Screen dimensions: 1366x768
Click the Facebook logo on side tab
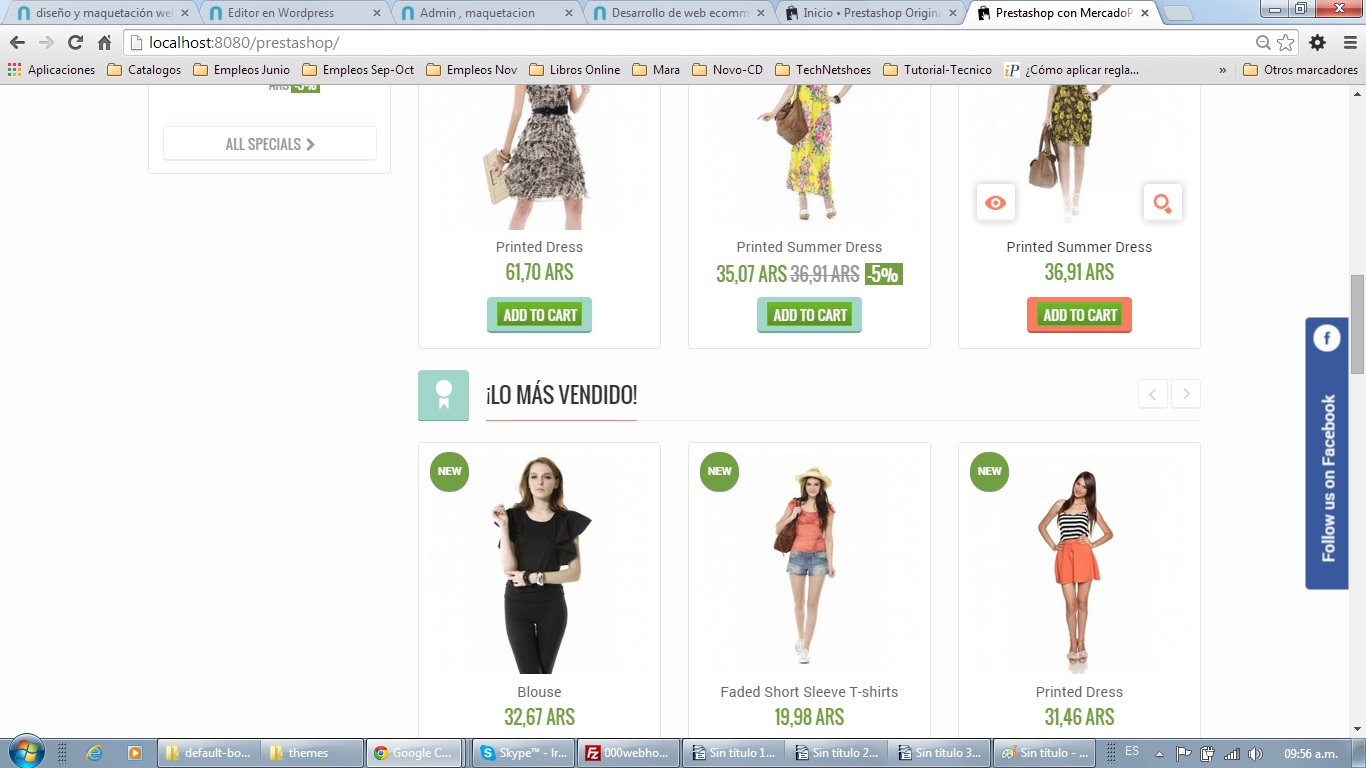coord(1327,338)
